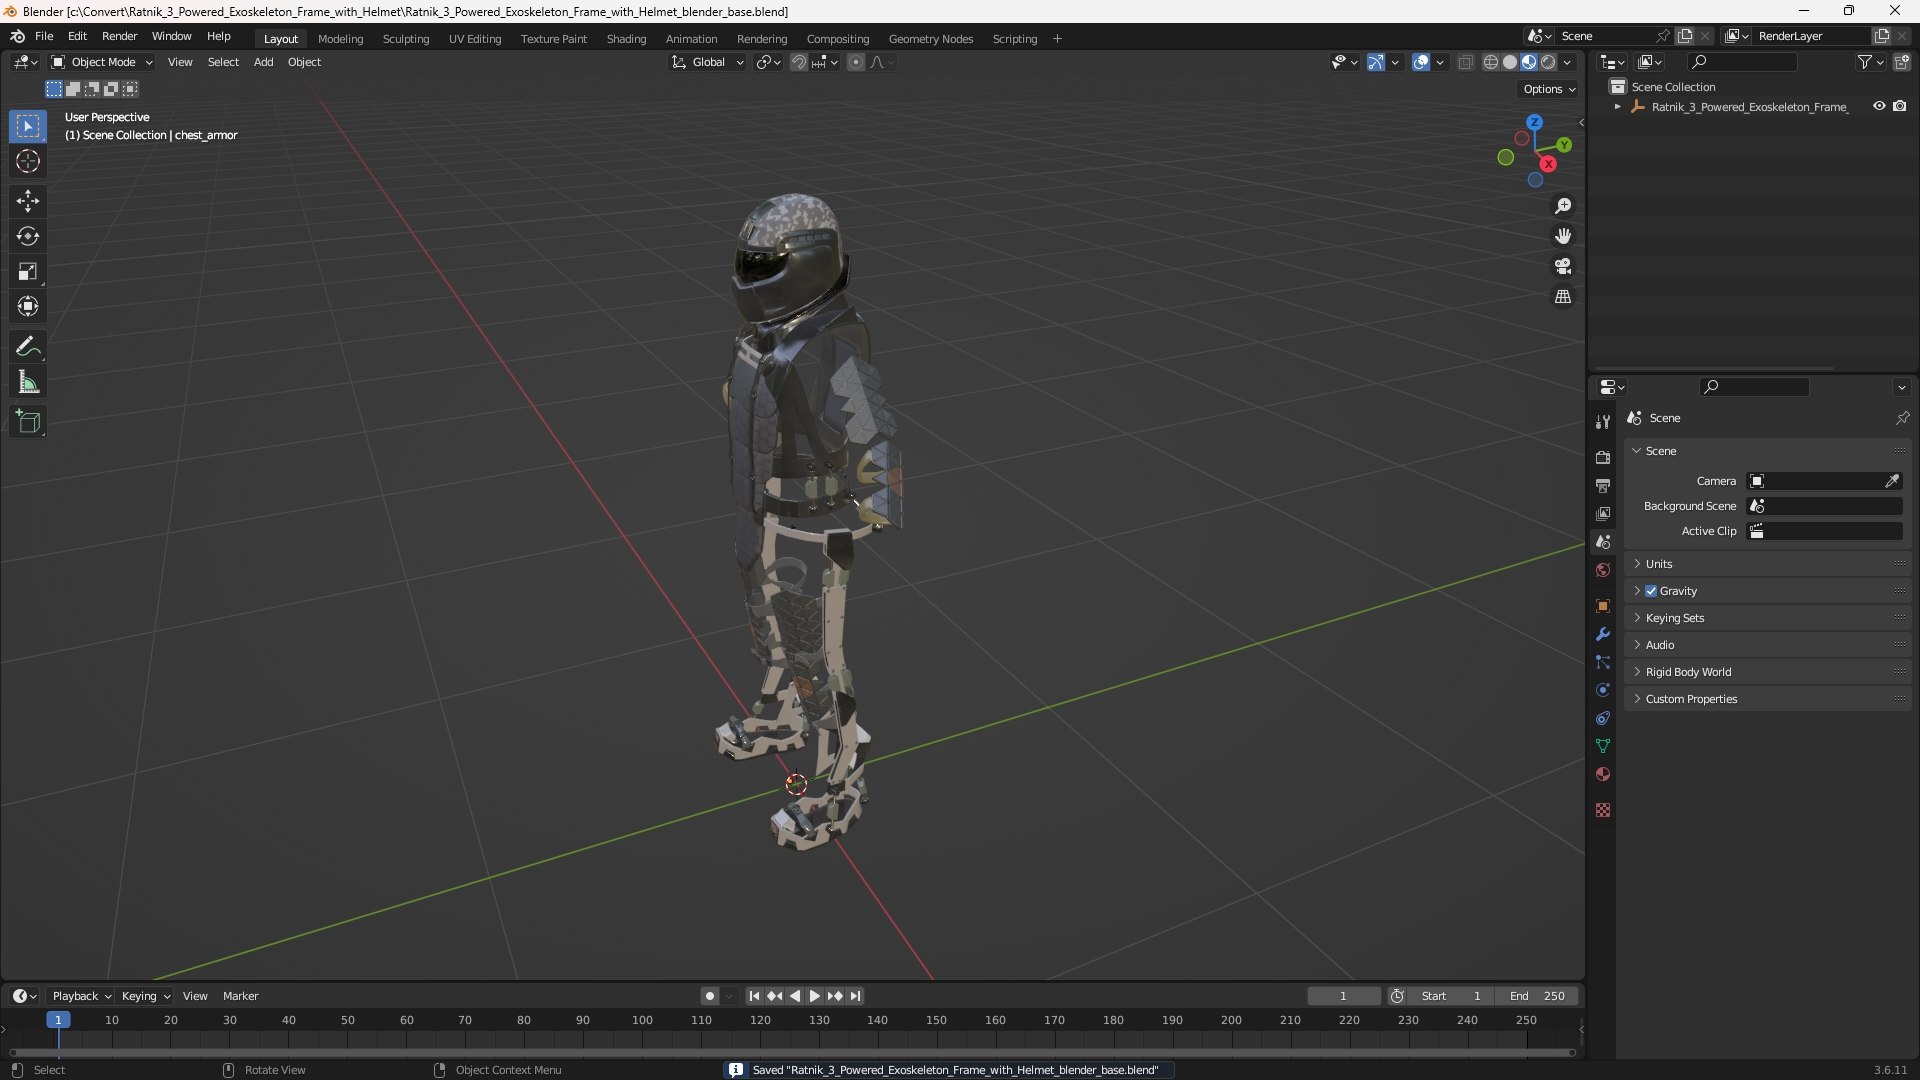
Task: Open the Material properties tab icon
Action: [x=1603, y=774]
